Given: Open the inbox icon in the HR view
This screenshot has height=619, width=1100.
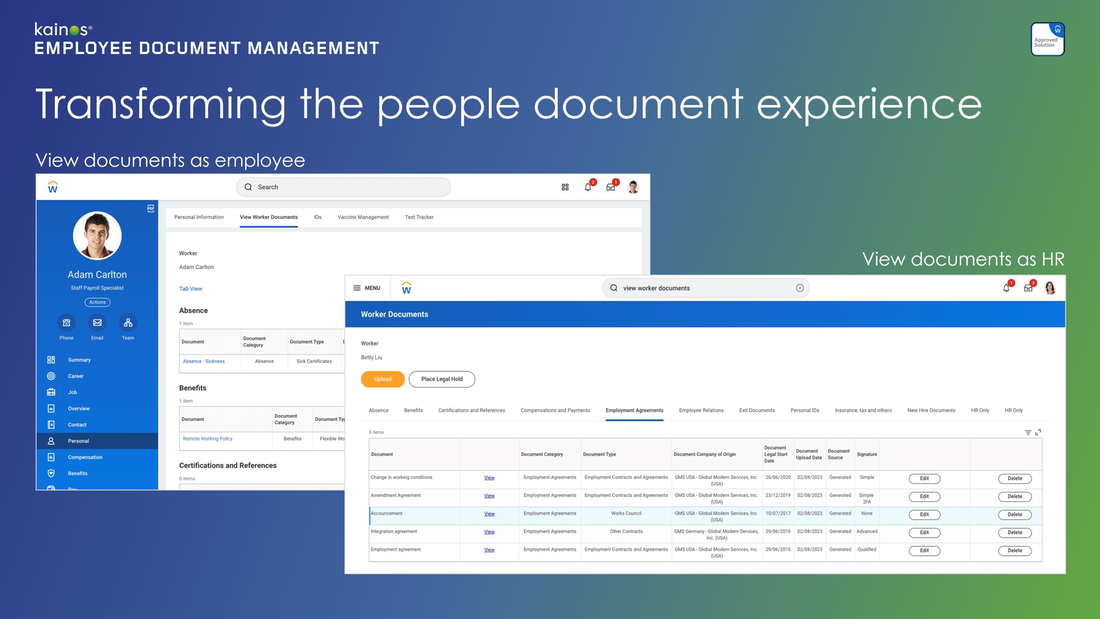Looking at the screenshot, I should click(1028, 288).
